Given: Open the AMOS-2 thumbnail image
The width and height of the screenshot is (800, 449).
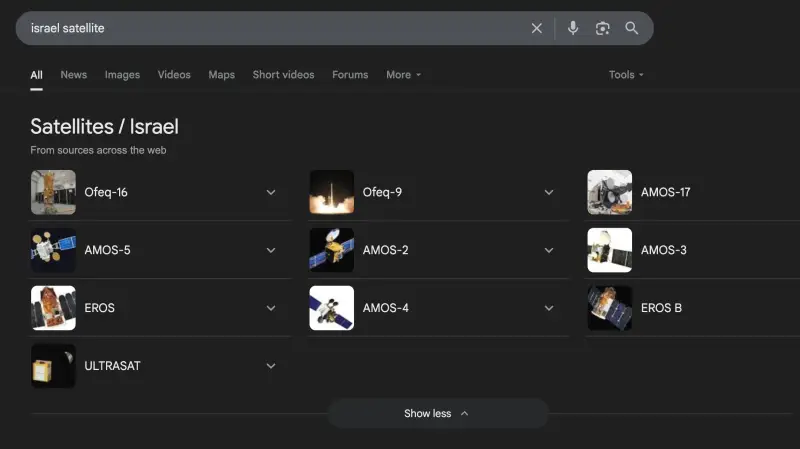Looking at the screenshot, I should [x=332, y=250].
